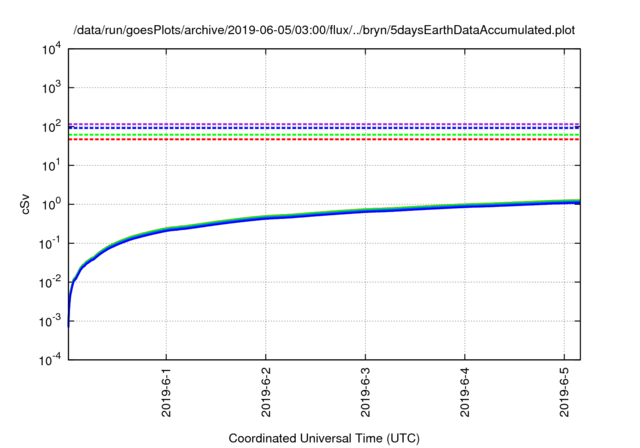
Task: Click the 2019-6-1 date tick label
Action: click(x=166, y=392)
